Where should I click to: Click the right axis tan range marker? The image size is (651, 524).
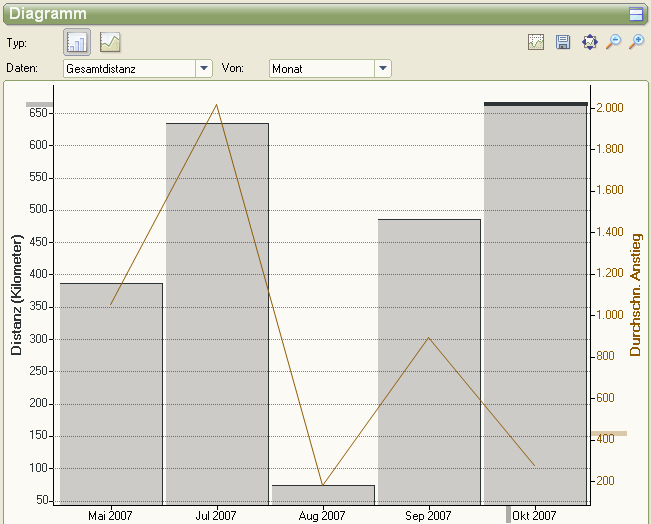tap(608, 433)
